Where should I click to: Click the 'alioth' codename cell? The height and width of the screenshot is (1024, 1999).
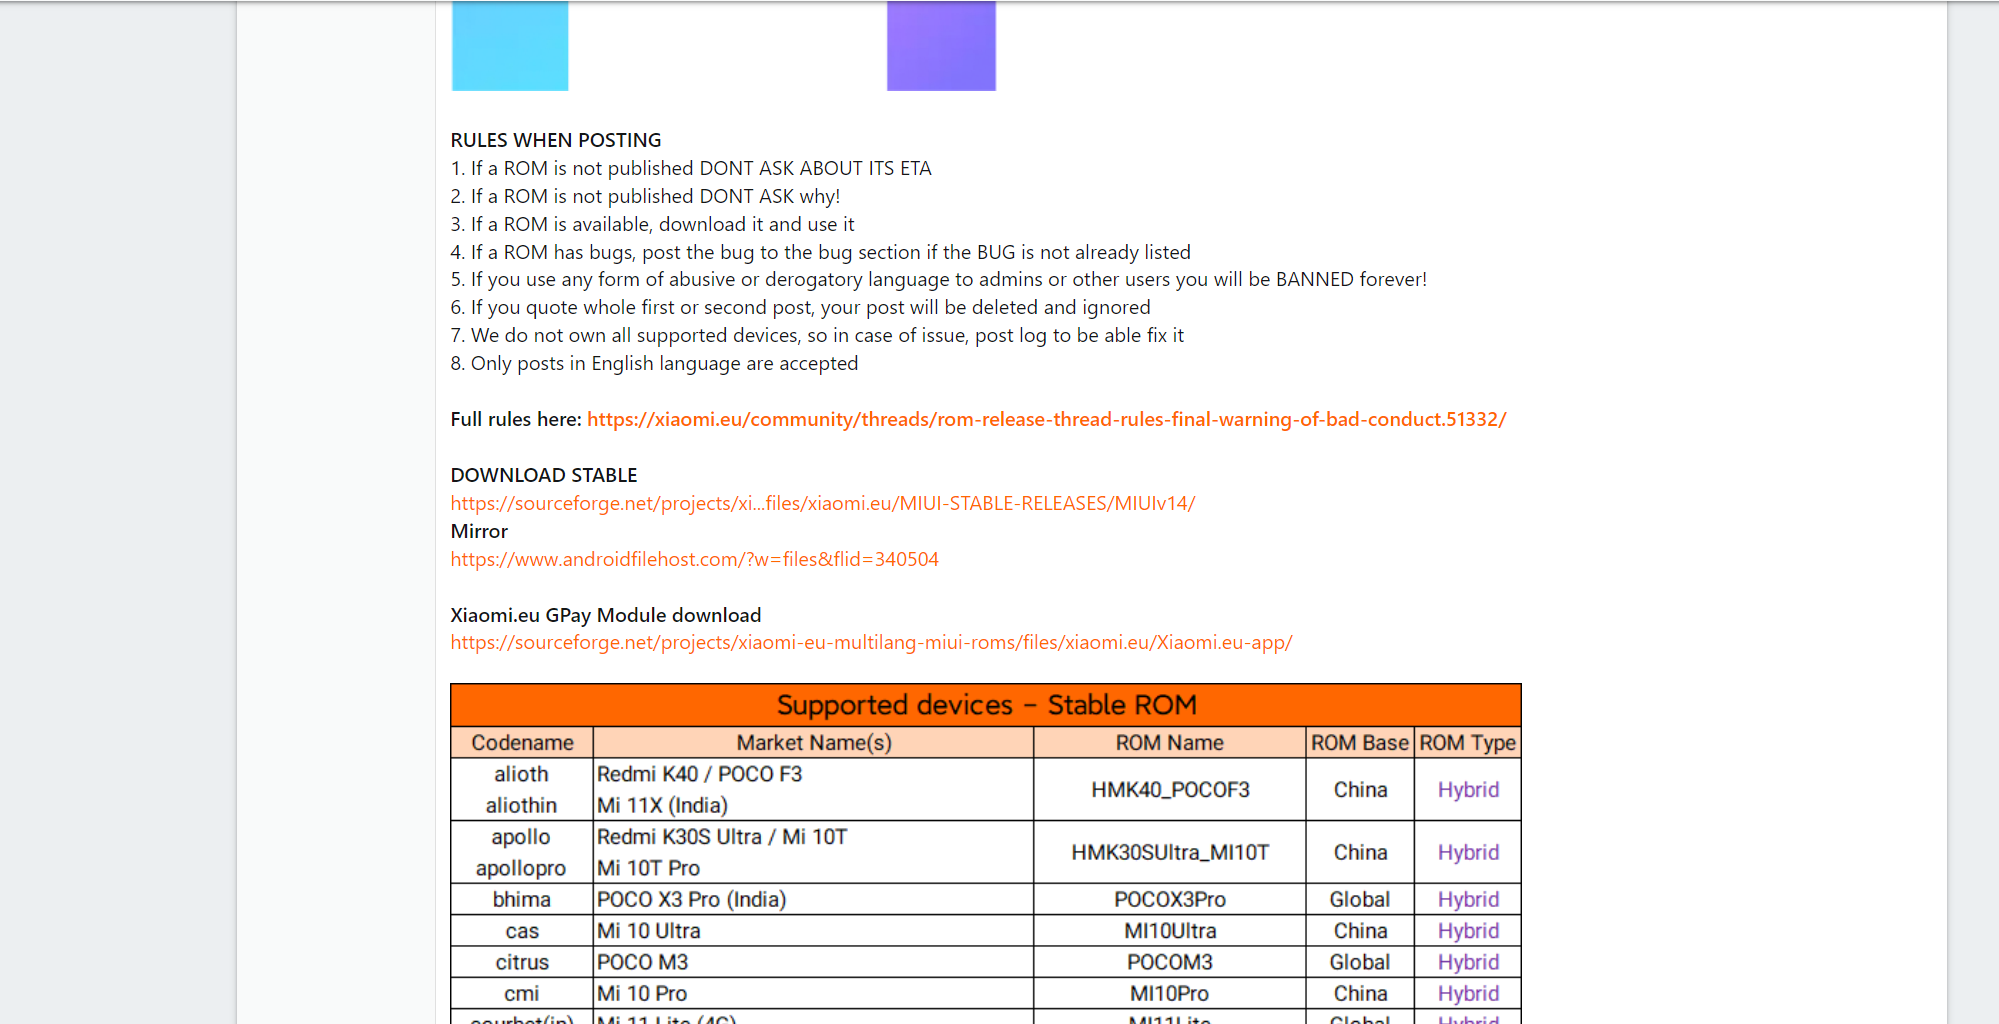(x=521, y=774)
